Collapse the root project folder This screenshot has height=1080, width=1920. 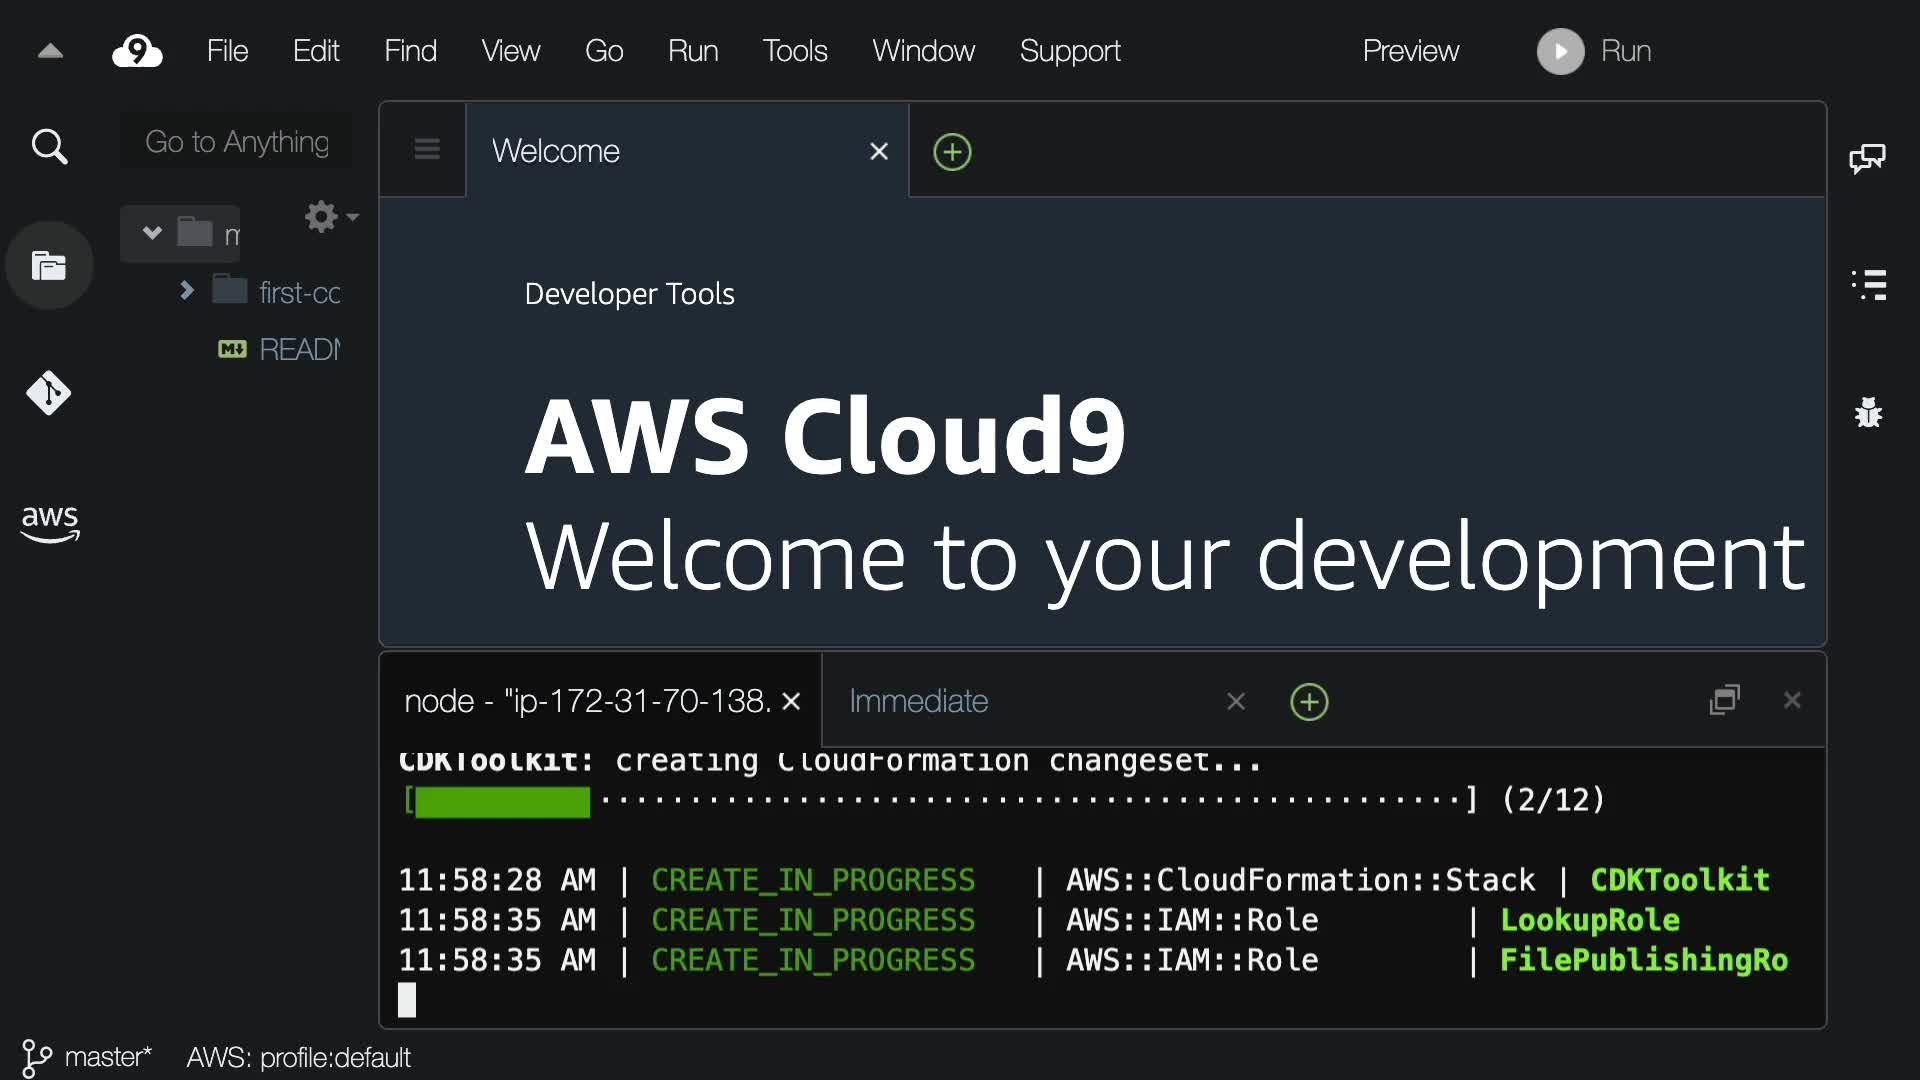coord(152,233)
